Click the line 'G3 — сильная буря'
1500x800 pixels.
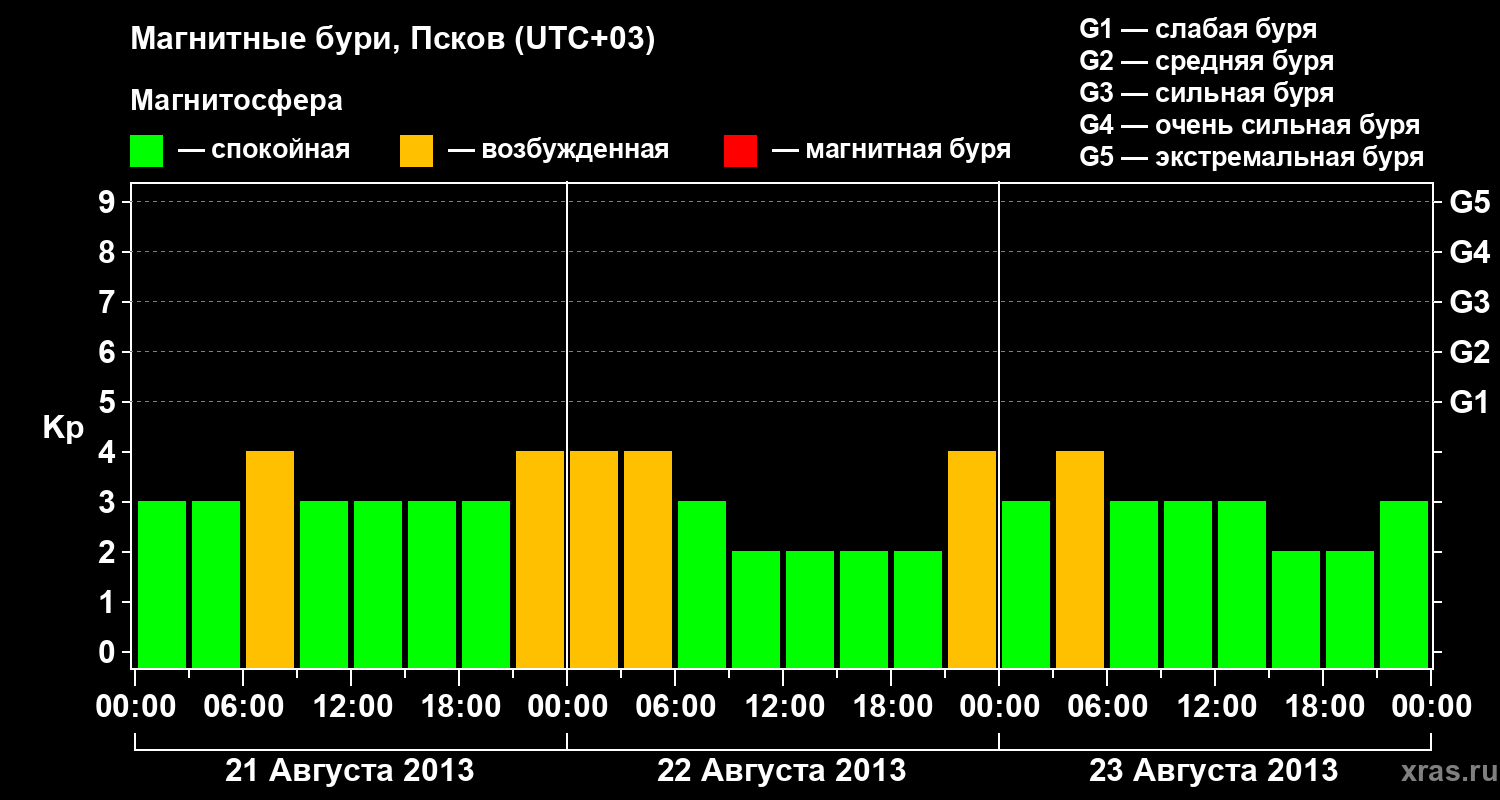1206,93
